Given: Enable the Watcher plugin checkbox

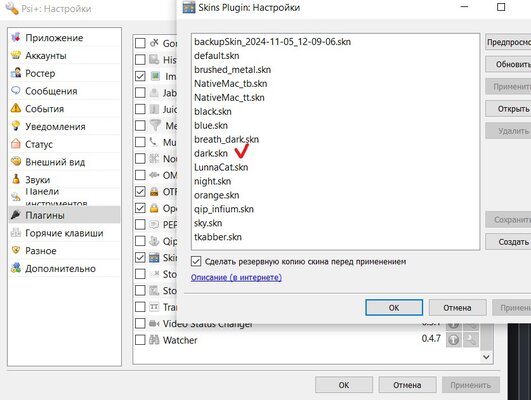Looking at the screenshot, I should [140, 340].
